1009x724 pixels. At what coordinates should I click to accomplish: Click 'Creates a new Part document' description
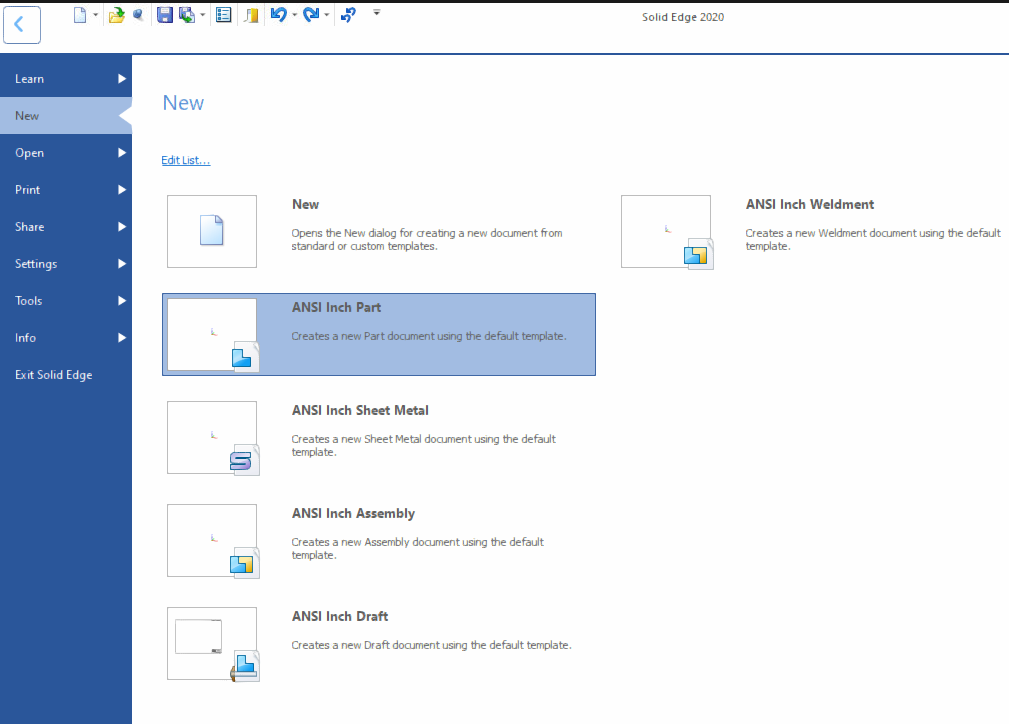[429, 336]
